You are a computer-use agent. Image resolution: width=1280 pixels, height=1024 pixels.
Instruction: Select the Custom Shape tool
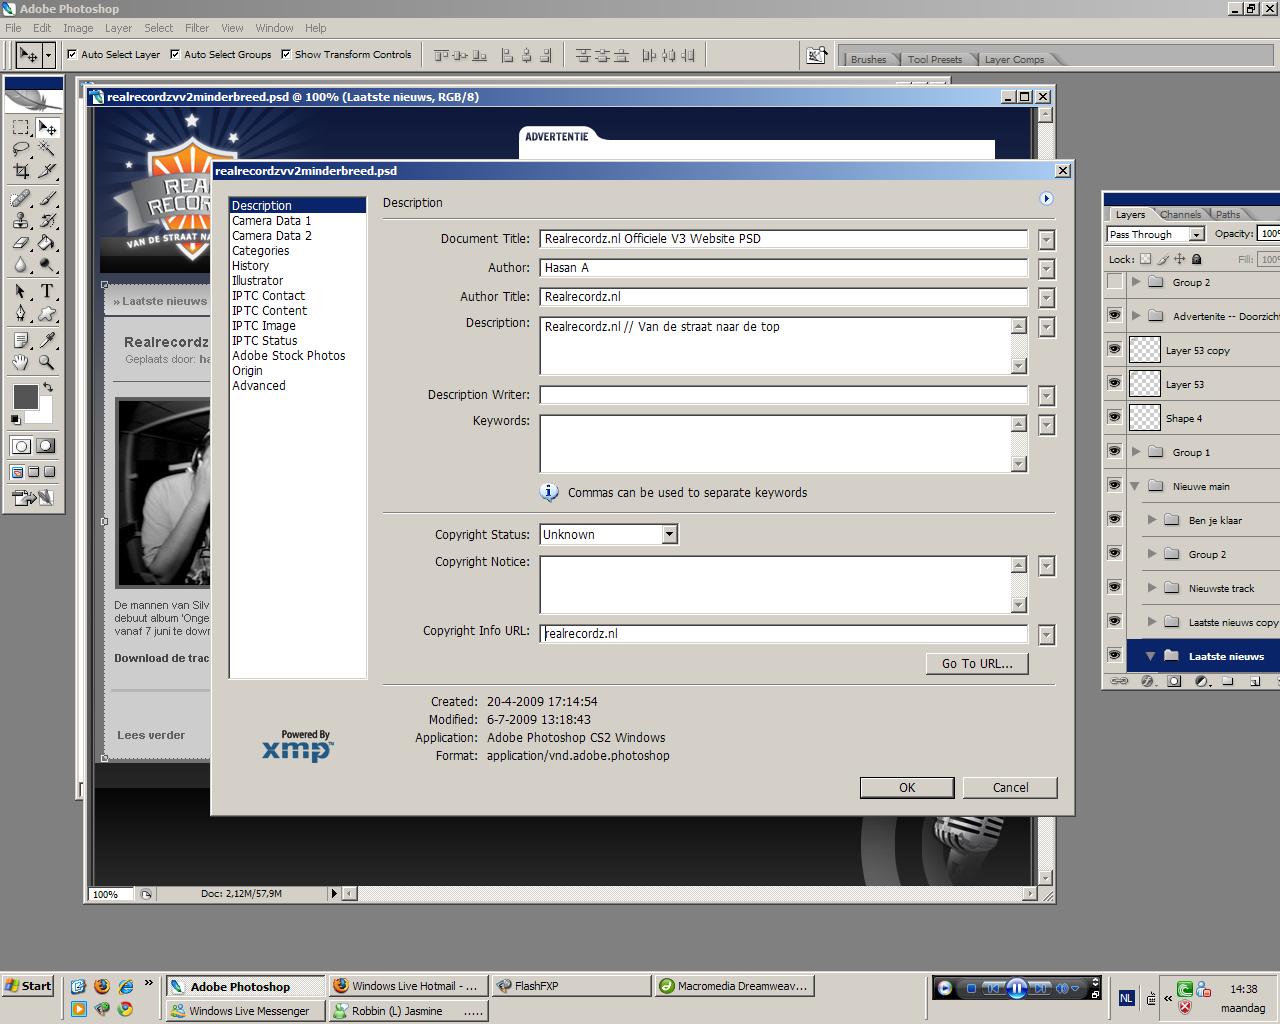[x=46, y=313]
